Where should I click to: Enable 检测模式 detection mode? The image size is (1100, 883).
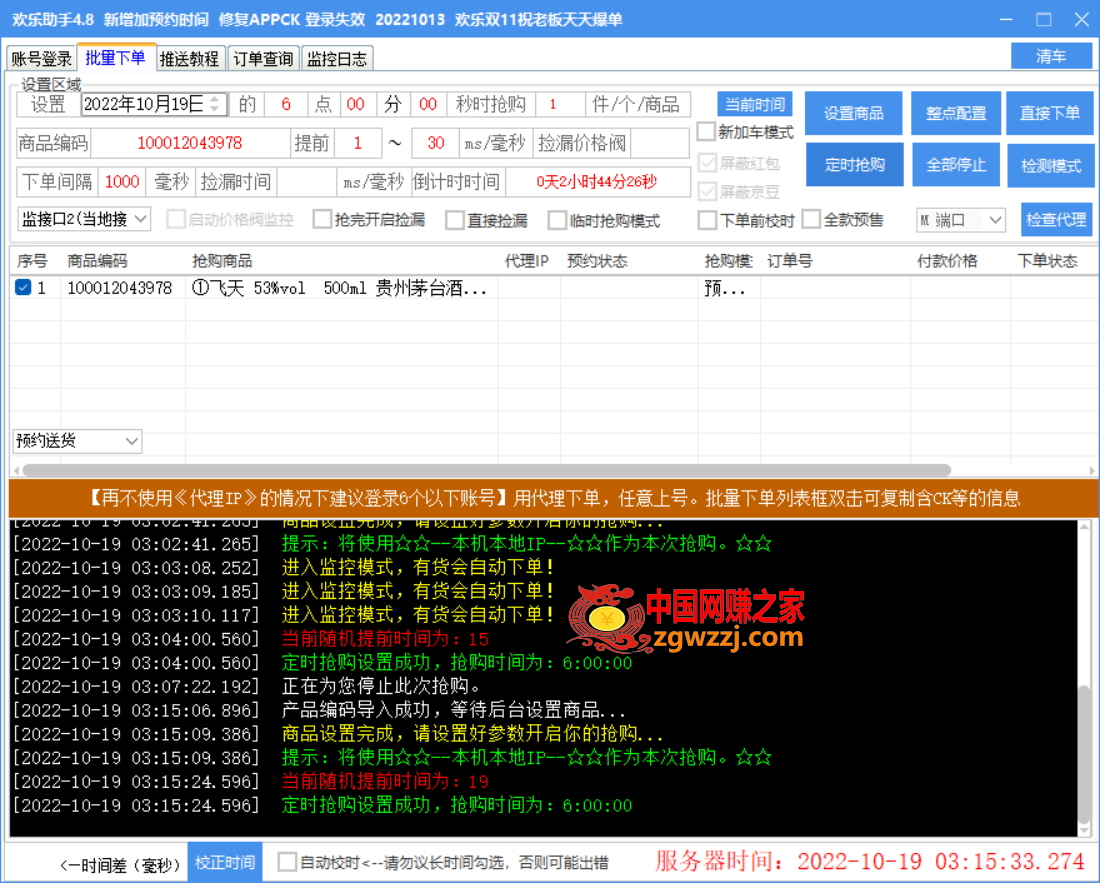click(1051, 166)
